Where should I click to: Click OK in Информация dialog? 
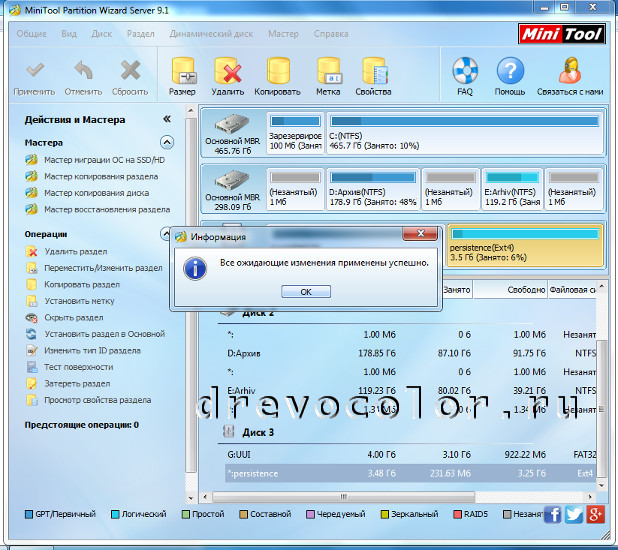point(306,292)
